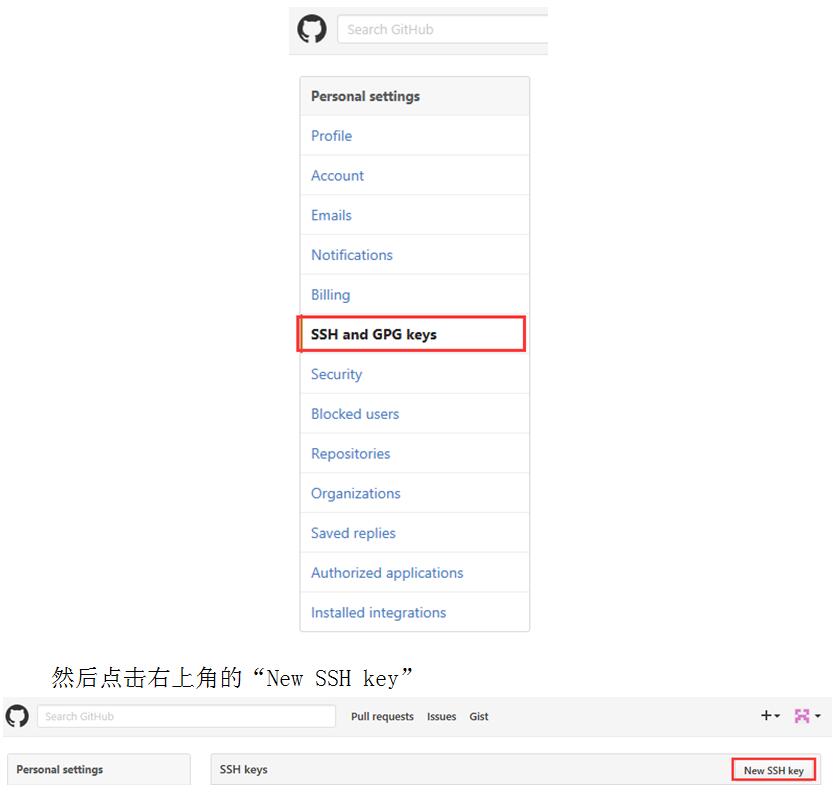Click Personal settings heading in the bottom panel

click(59, 769)
